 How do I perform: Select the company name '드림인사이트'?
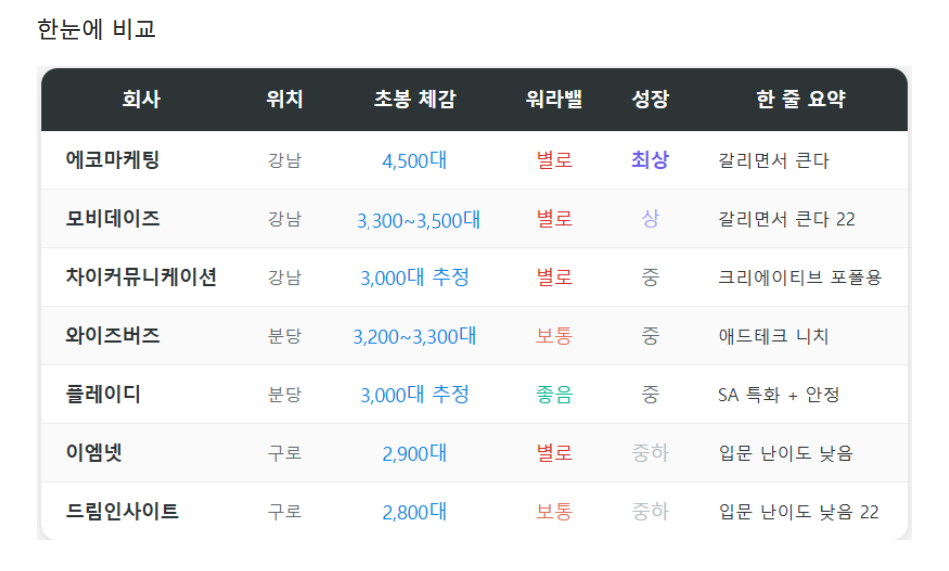coord(122,512)
